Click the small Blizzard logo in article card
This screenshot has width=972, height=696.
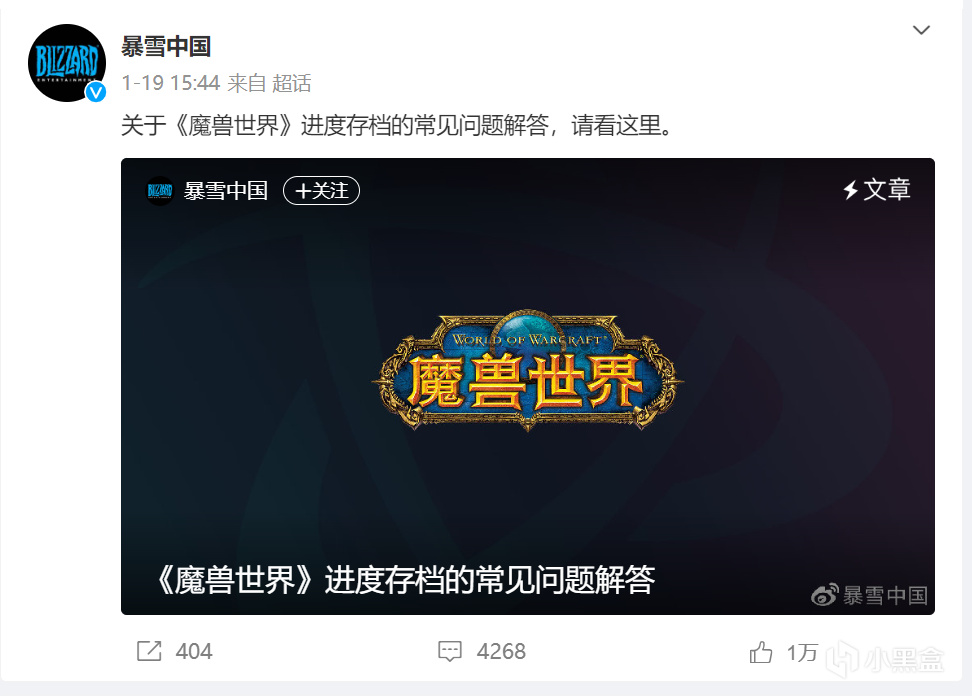click(159, 190)
